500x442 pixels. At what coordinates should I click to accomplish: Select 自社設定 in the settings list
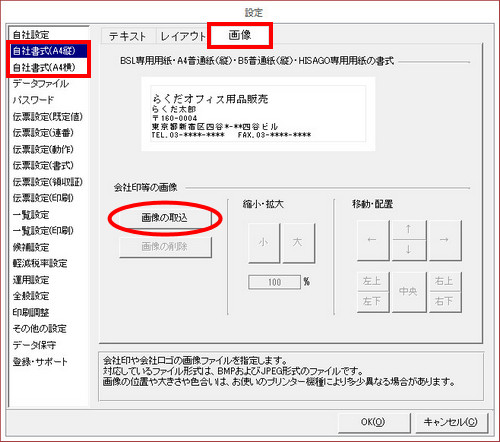pyautogui.click(x=31, y=34)
